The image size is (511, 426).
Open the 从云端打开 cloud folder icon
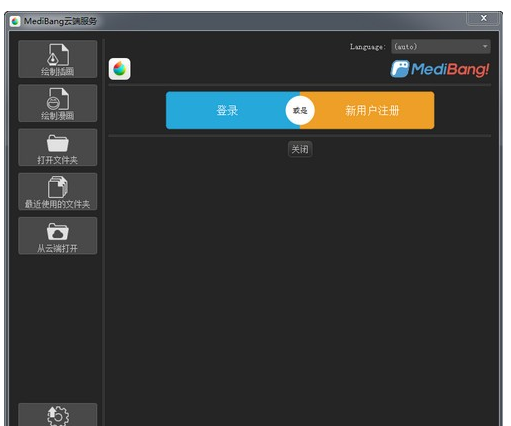tap(58, 232)
